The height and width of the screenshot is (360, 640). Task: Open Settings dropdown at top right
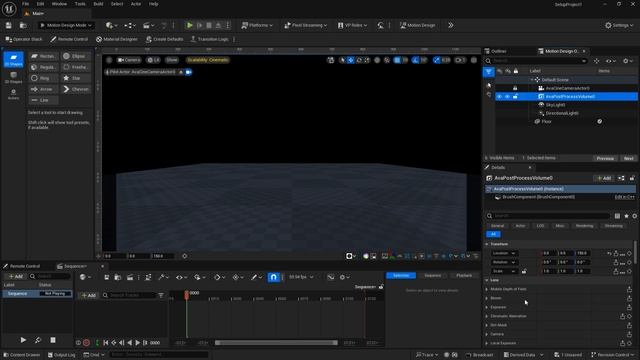pyautogui.click(x=619, y=25)
